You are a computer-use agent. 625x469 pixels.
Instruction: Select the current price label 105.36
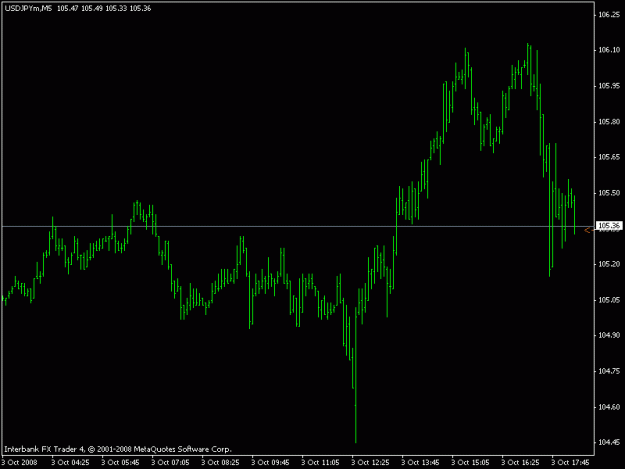point(609,226)
